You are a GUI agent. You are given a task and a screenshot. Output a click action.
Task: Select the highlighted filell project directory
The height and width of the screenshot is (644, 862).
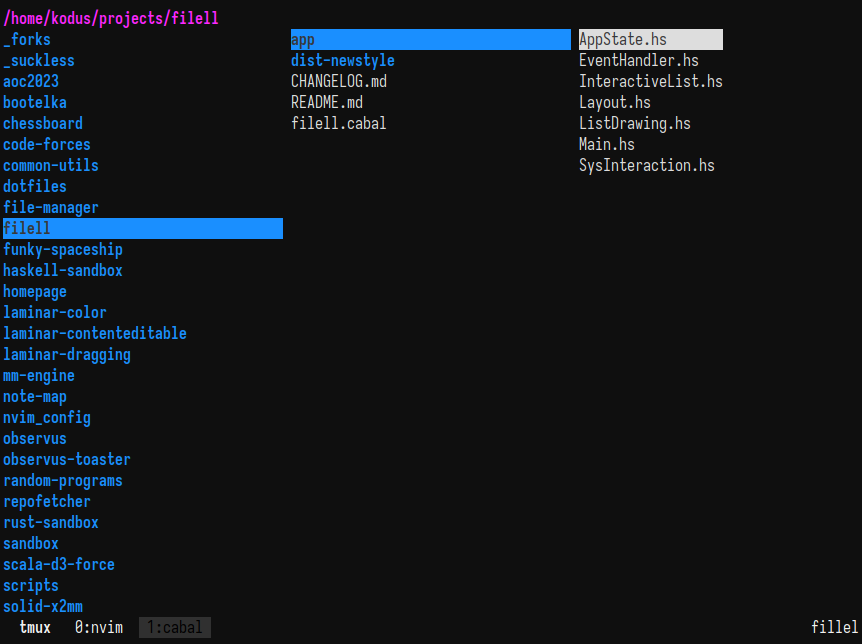(143, 228)
